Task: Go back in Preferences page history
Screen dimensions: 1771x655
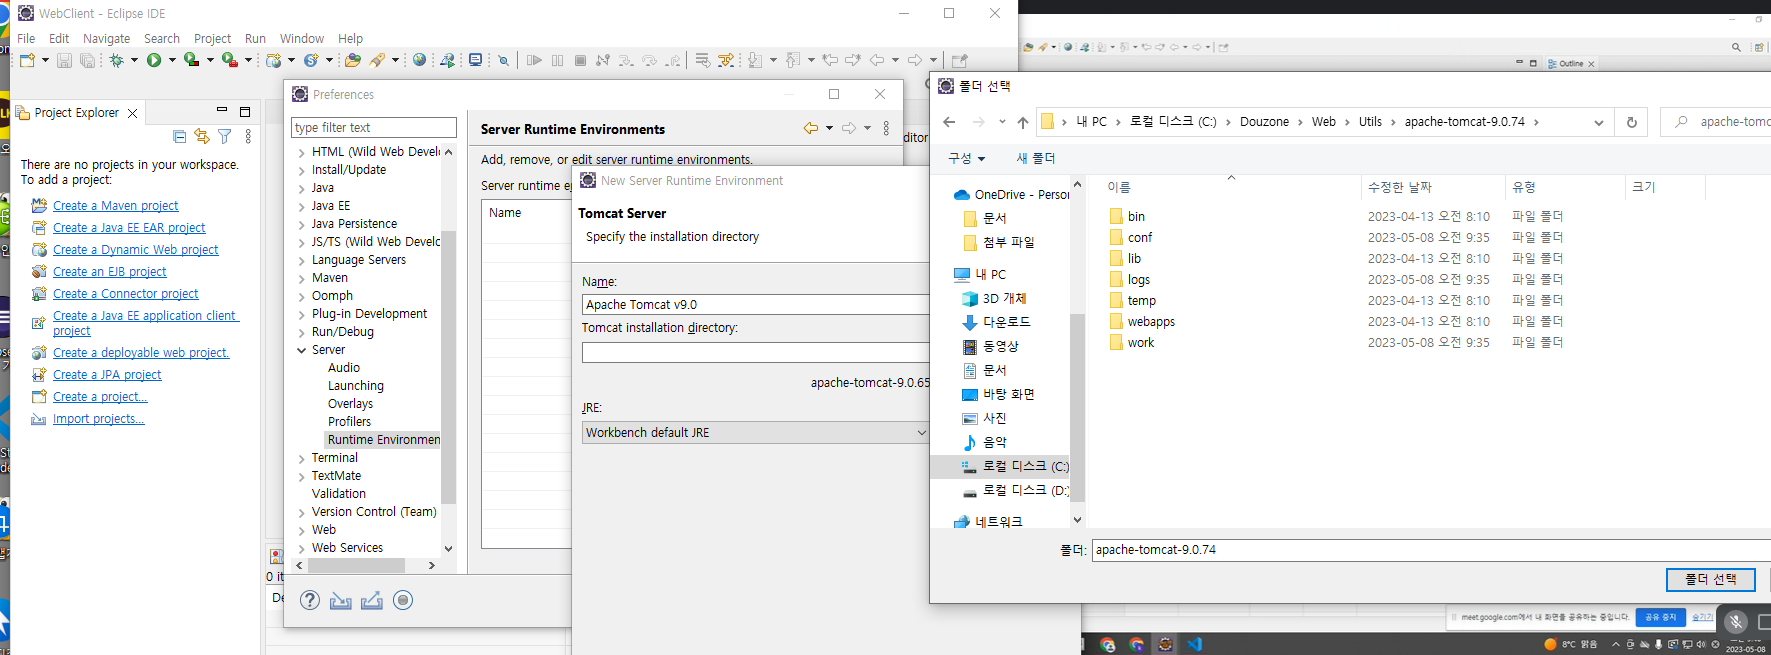Action: [x=811, y=128]
